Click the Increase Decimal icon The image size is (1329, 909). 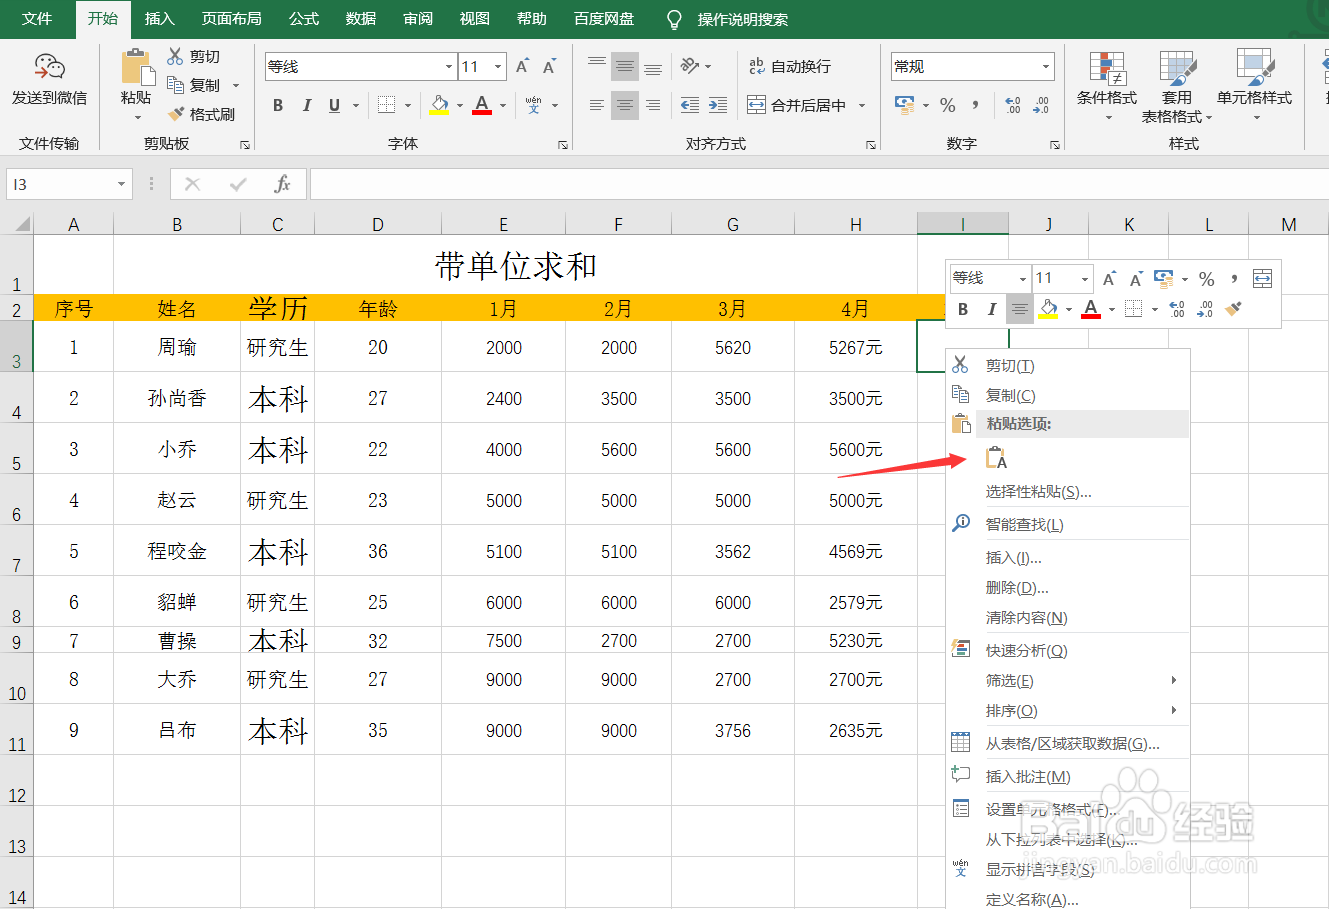click(x=1013, y=103)
